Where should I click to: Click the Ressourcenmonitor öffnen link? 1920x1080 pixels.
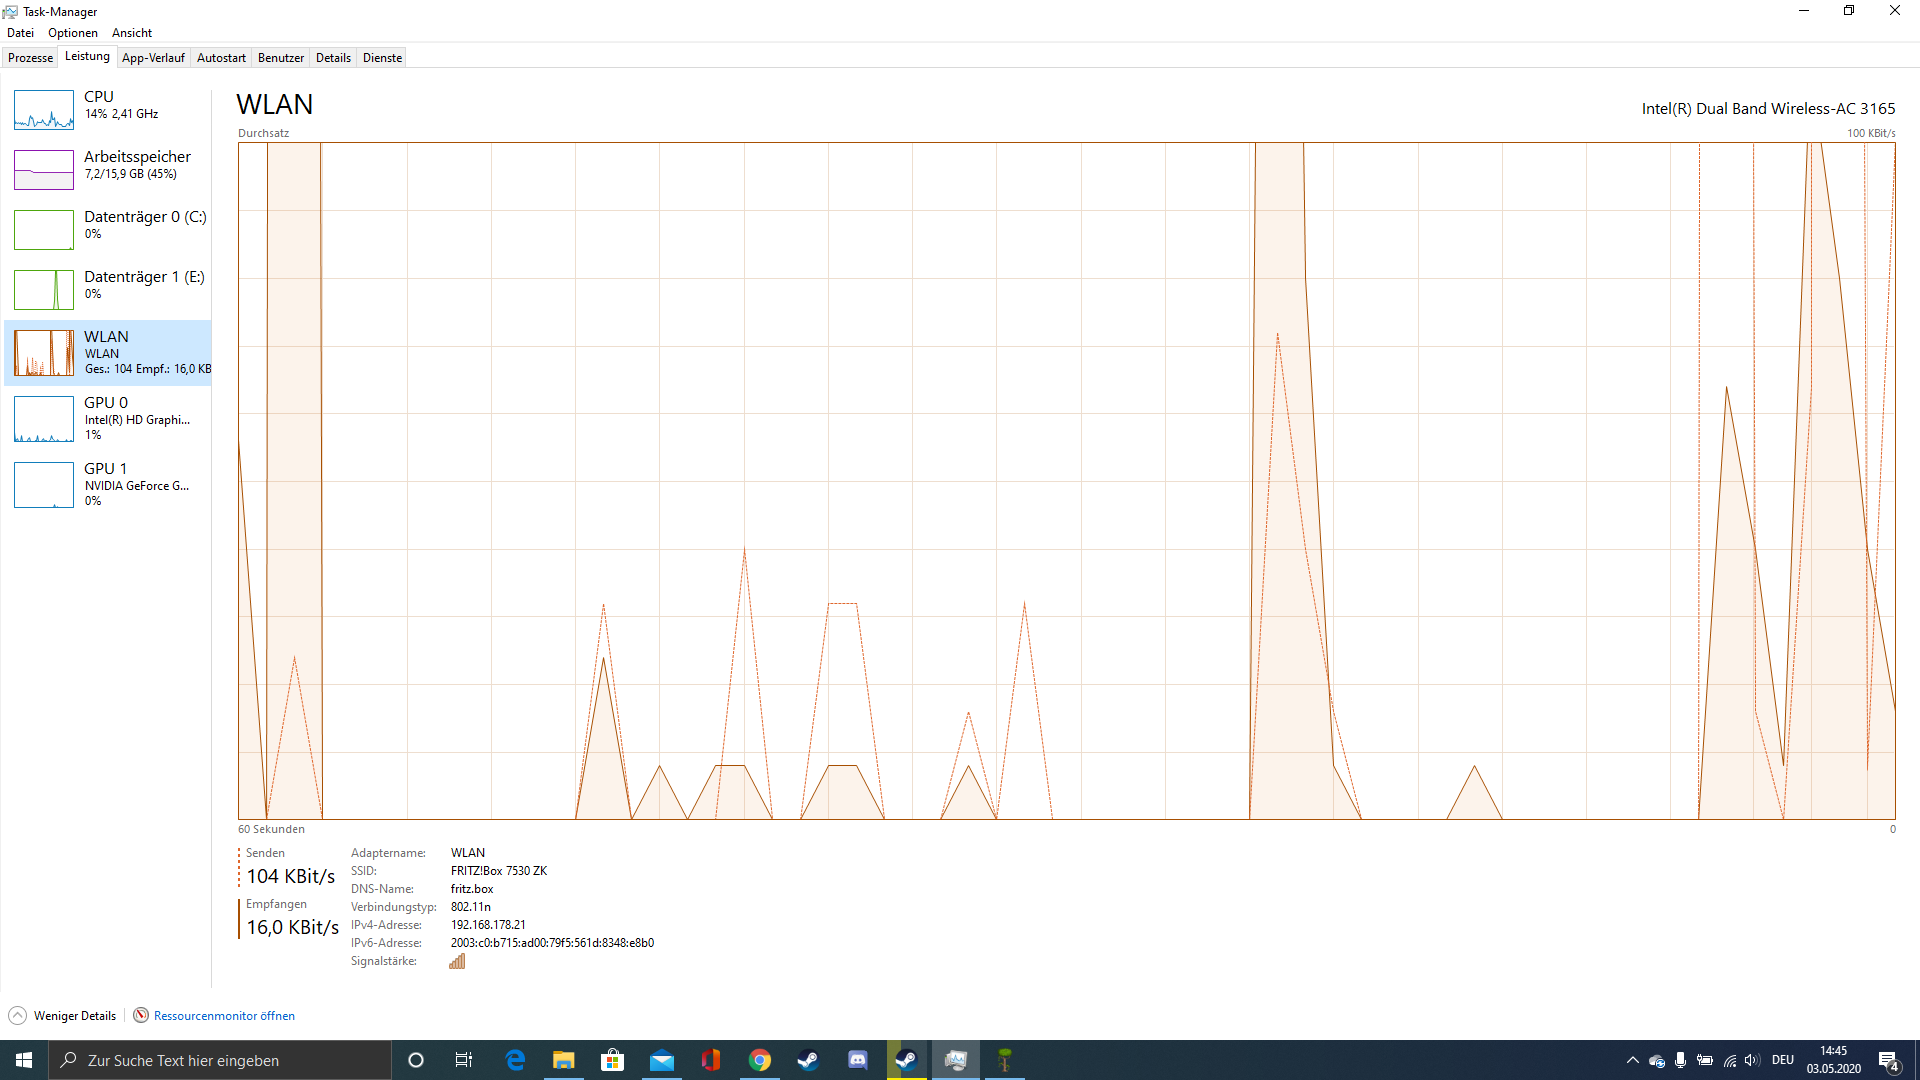224,1016
